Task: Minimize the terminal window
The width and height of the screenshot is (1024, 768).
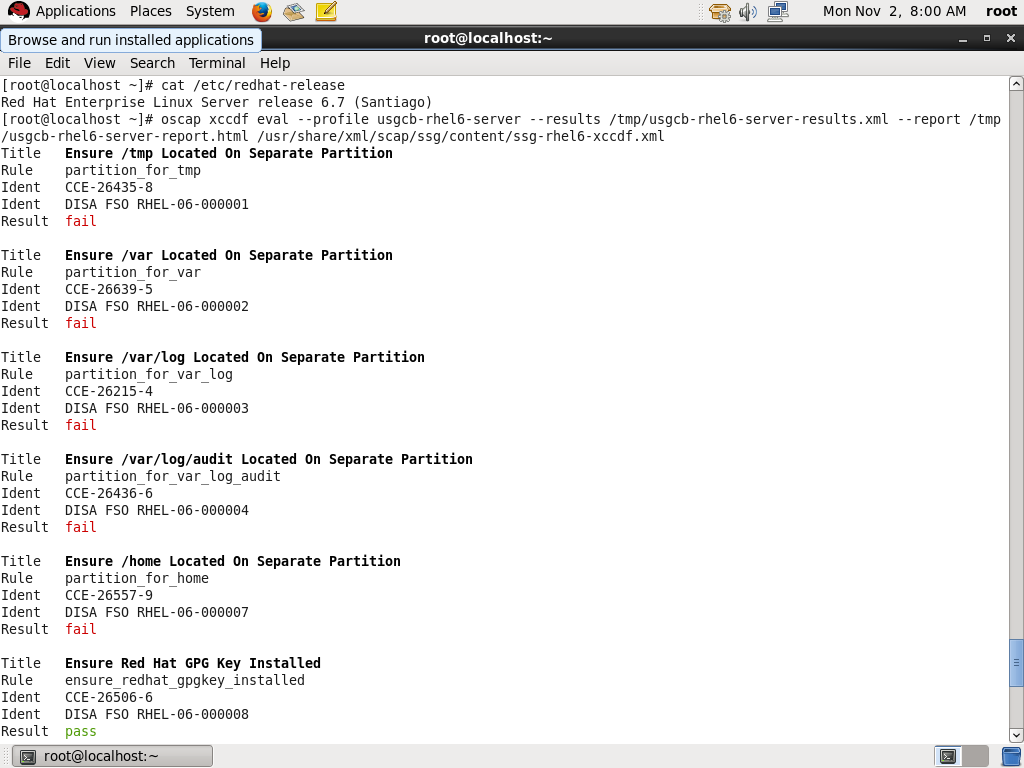Action: [x=963, y=39]
